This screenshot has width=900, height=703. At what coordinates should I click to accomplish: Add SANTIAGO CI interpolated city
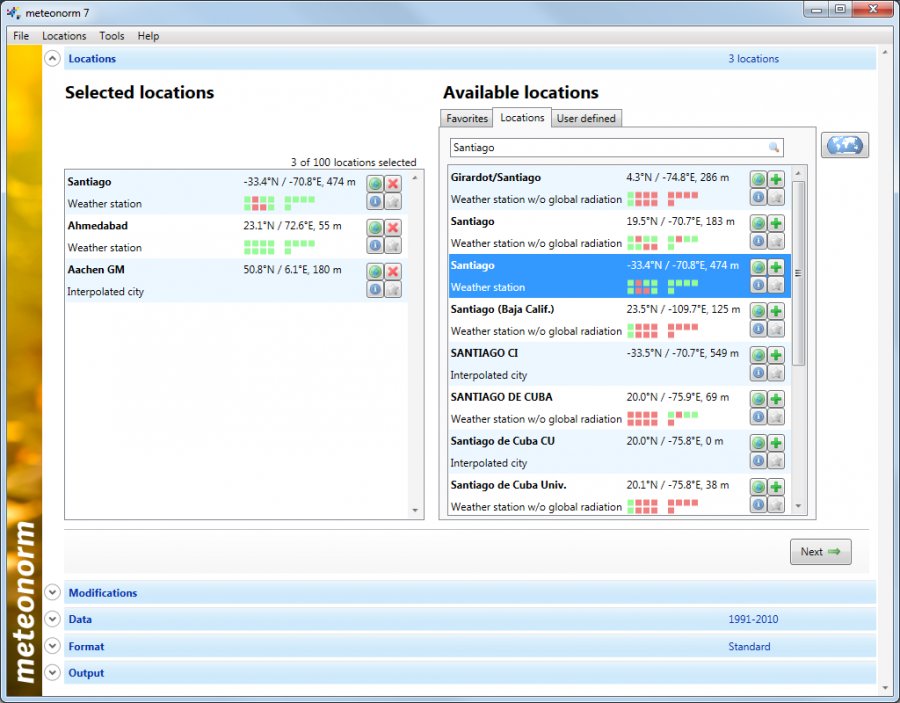coord(776,355)
